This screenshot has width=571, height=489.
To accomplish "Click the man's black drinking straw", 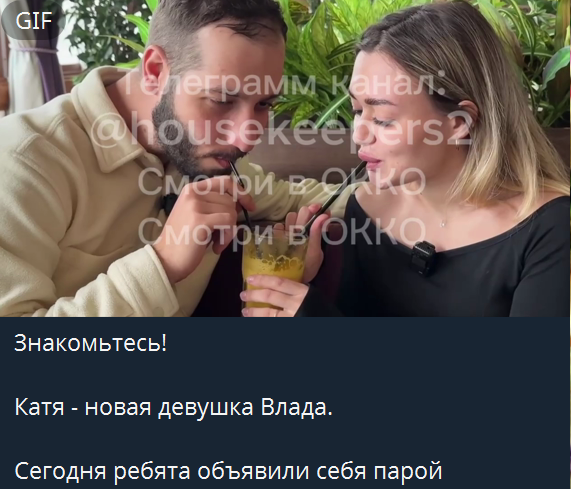I will (x=241, y=195).
